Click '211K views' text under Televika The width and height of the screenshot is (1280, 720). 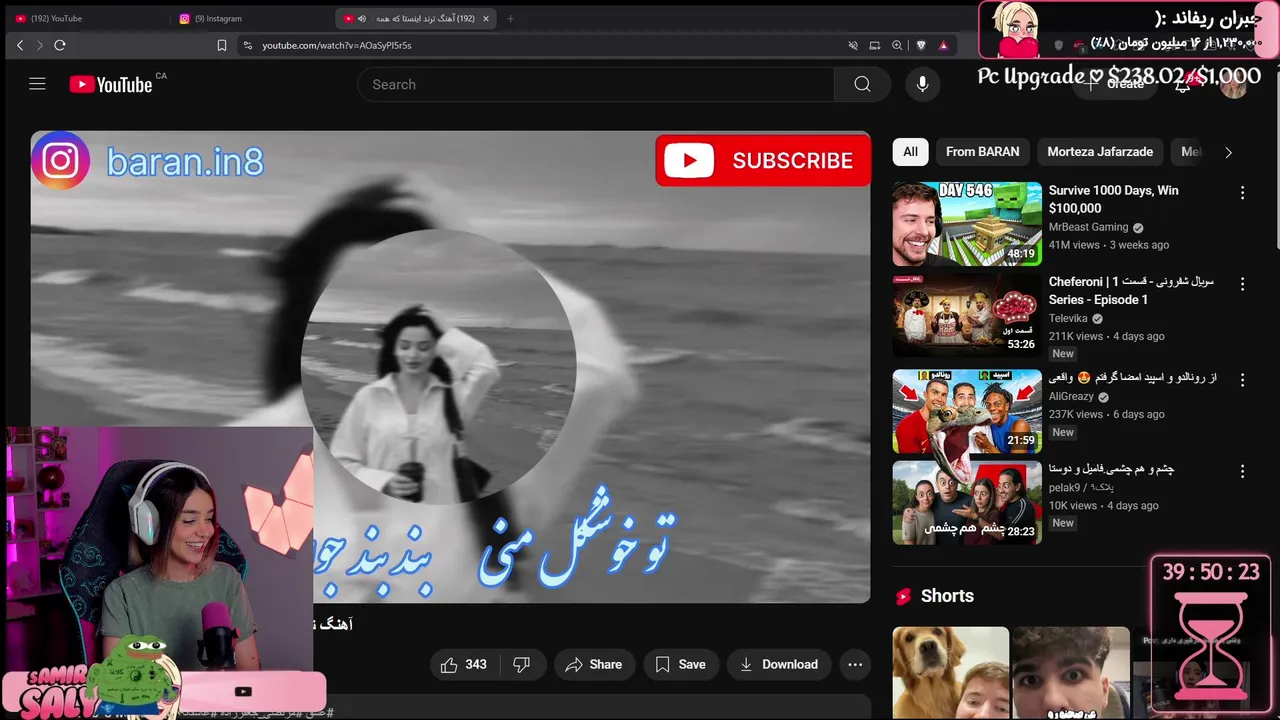tap(1076, 336)
